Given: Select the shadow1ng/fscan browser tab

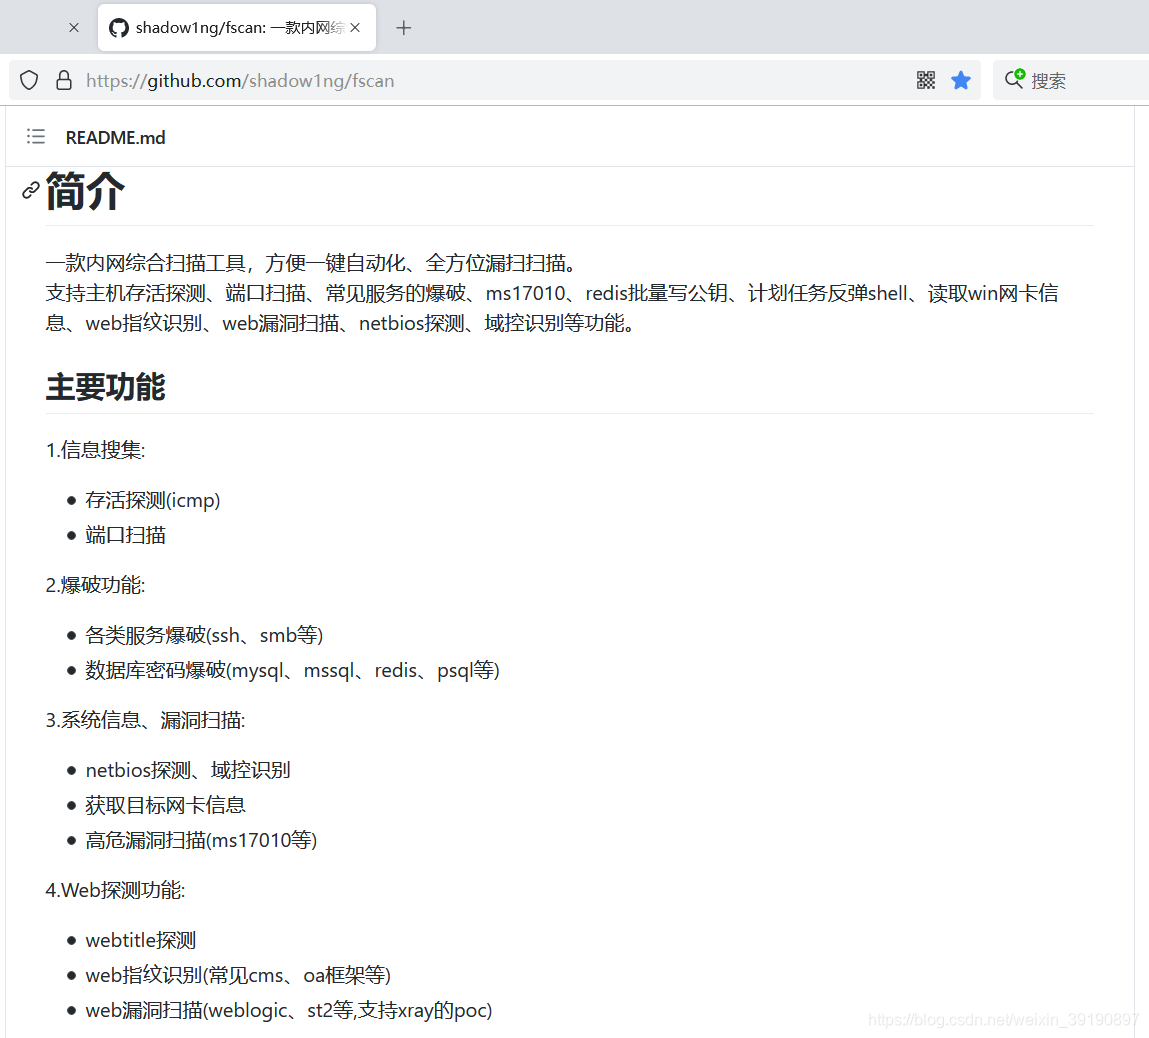Looking at the screenshot, I should [230, 27].
